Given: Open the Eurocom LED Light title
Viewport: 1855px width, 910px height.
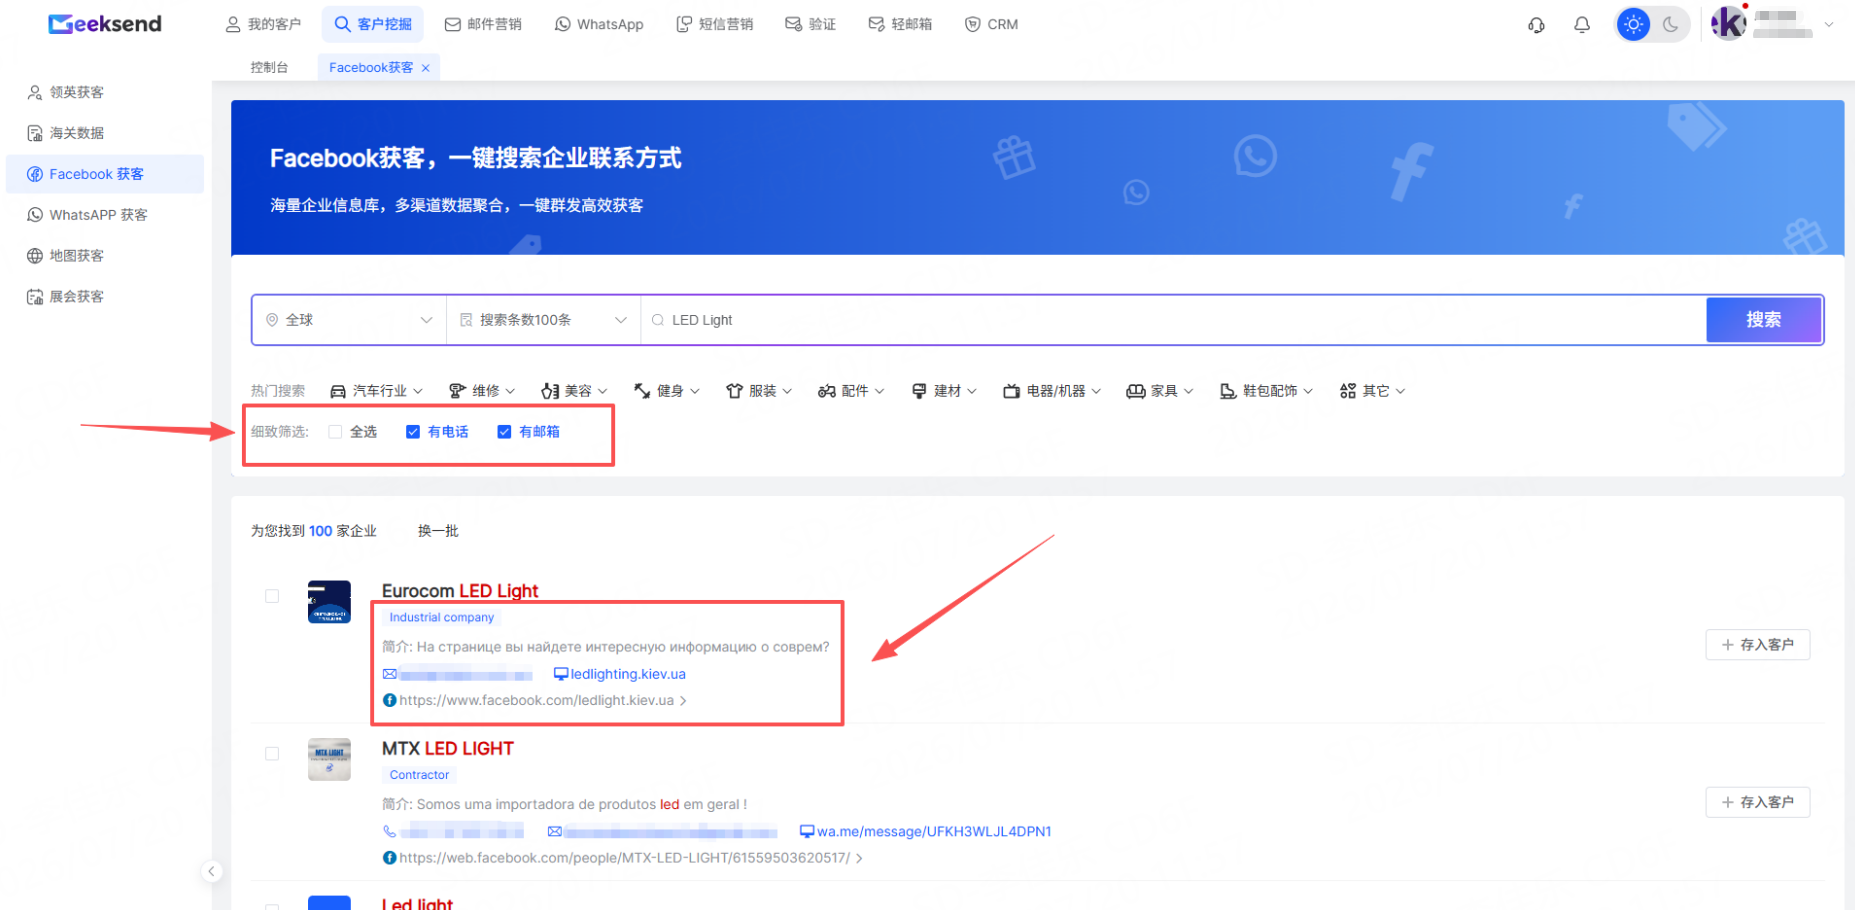Looking at the screenshot, I should pos(460,591).
